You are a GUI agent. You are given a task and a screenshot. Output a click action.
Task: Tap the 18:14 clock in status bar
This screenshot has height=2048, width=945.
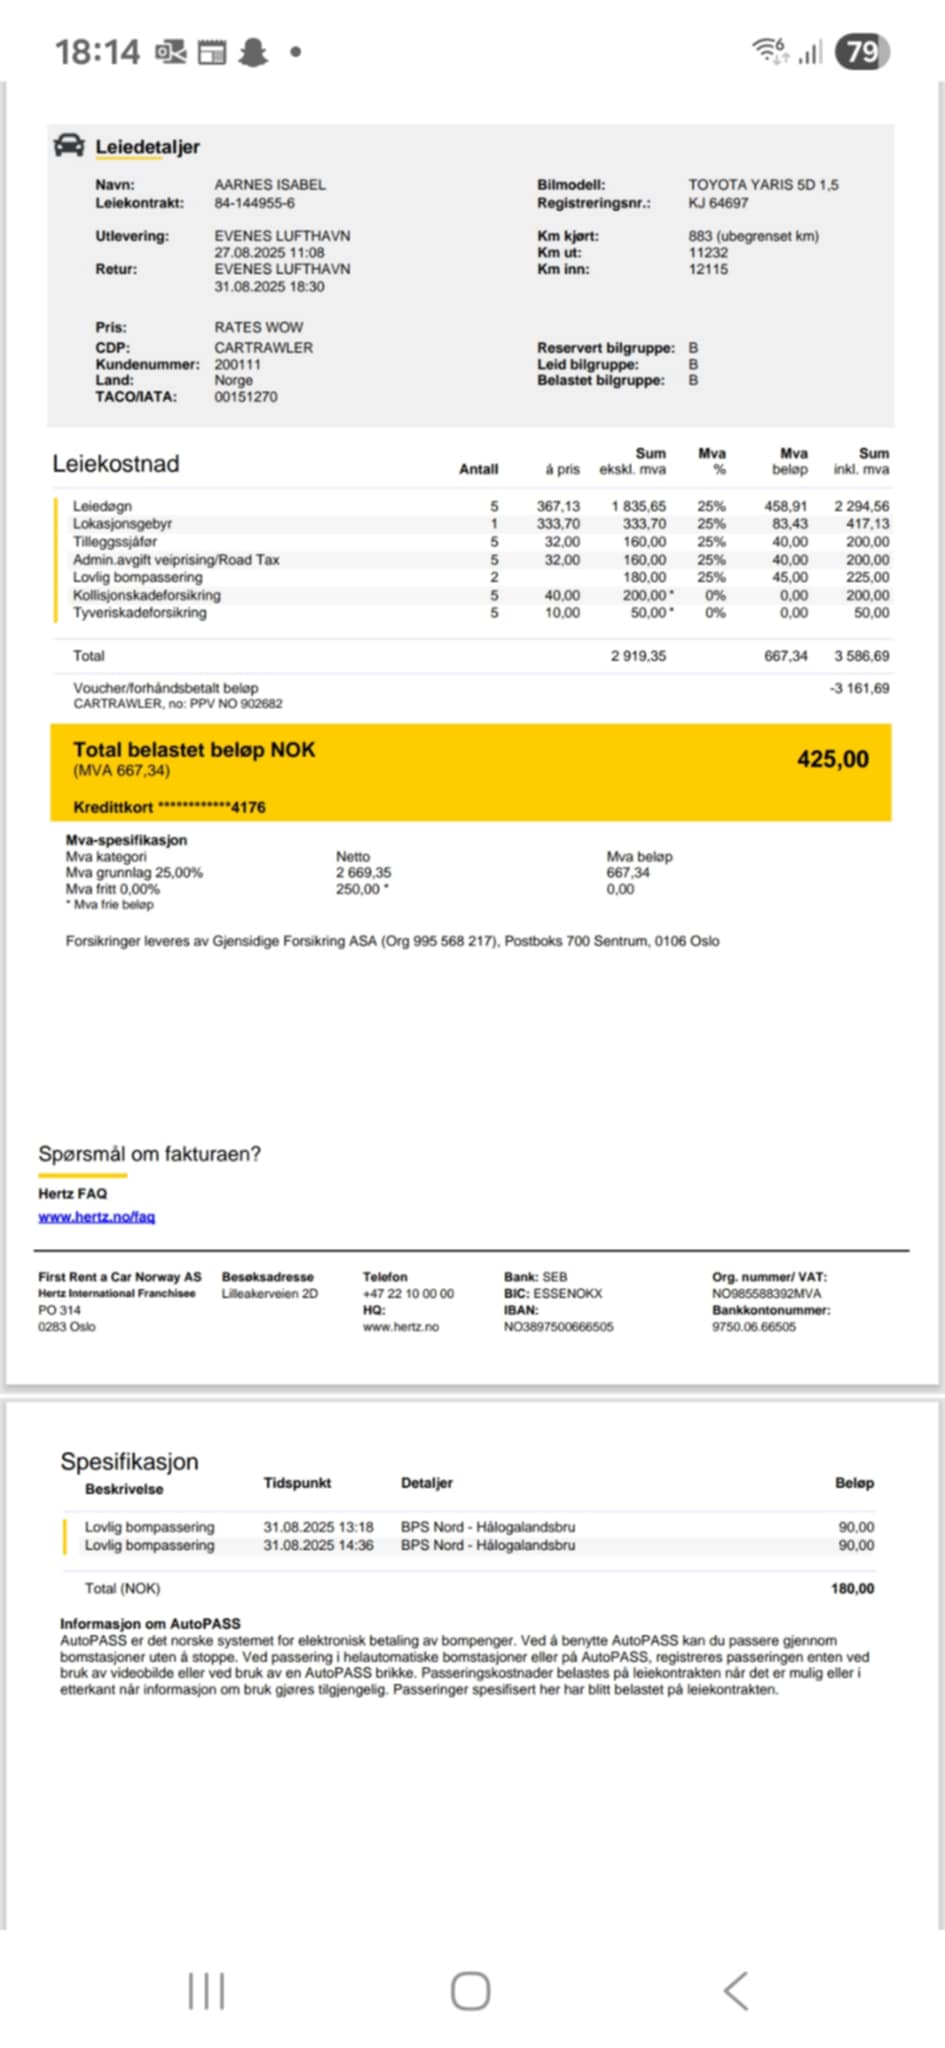(97, 52)
